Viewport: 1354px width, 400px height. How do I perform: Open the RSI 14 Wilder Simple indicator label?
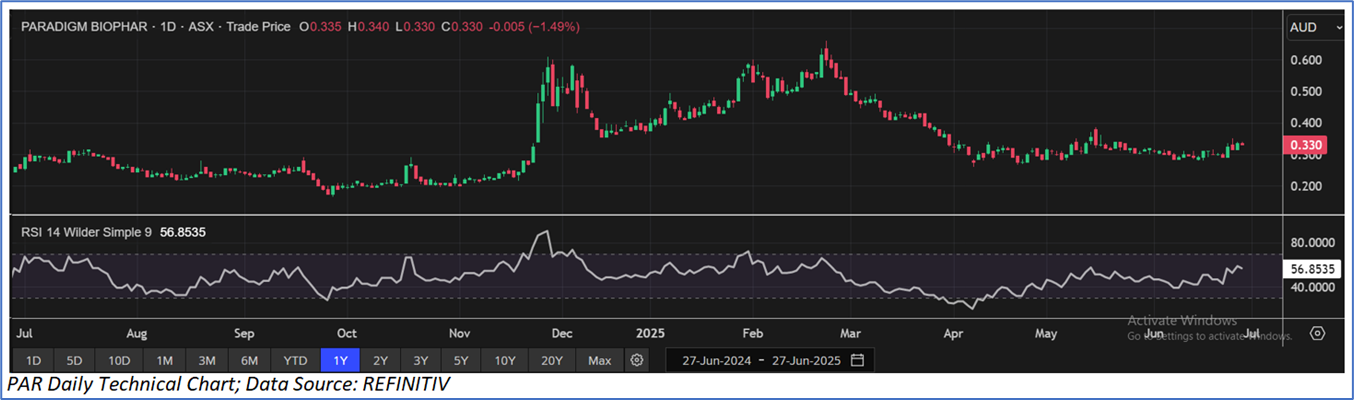pos(87,232)
